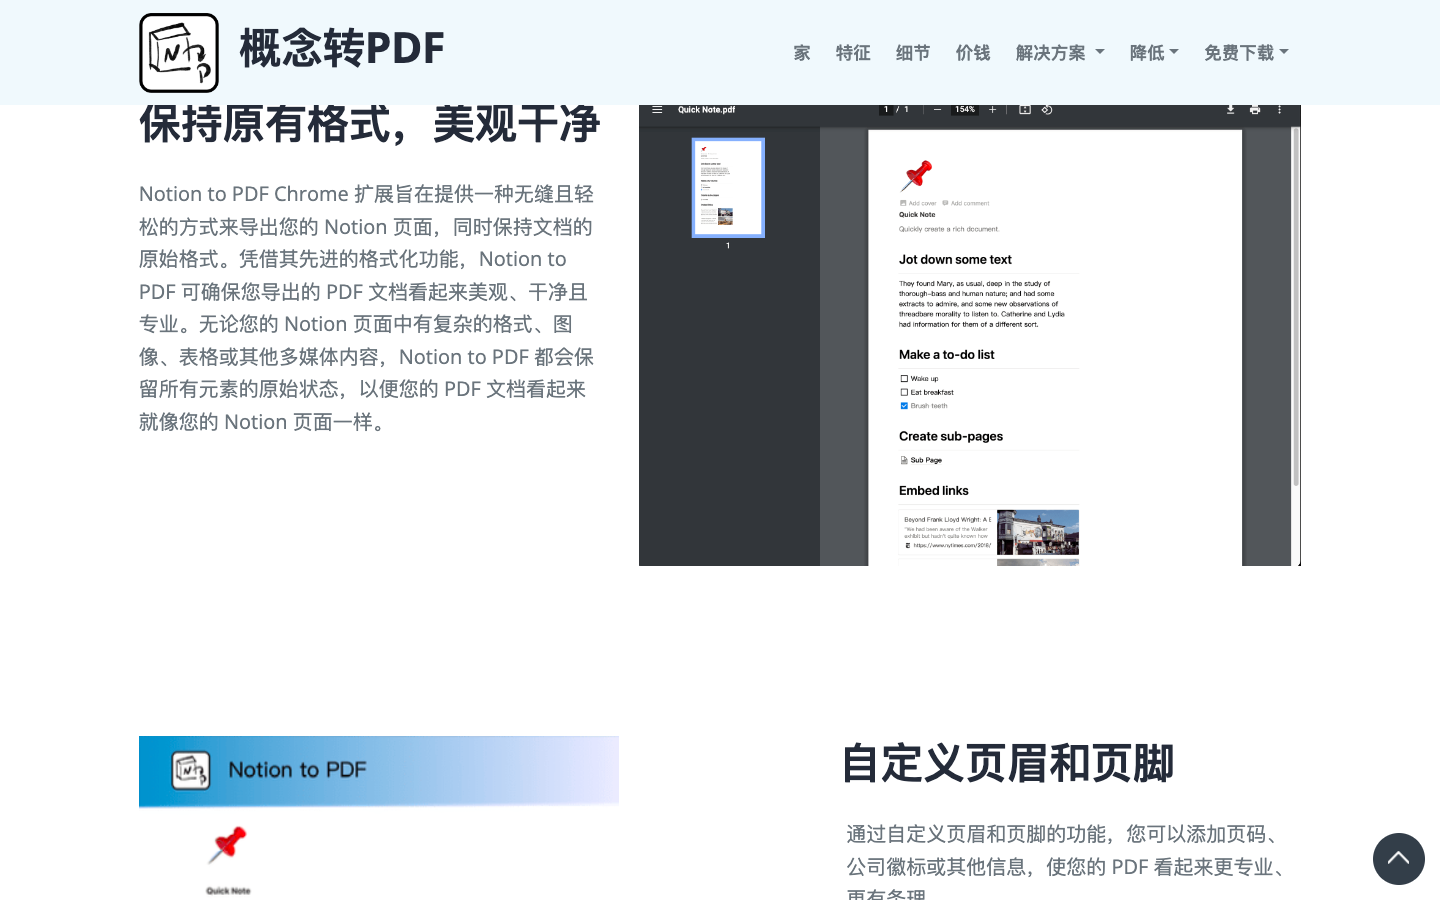The height and width of the screenshot is (900, 1440).
Task: Click the PDF print icon
Action: [1255, 110]
